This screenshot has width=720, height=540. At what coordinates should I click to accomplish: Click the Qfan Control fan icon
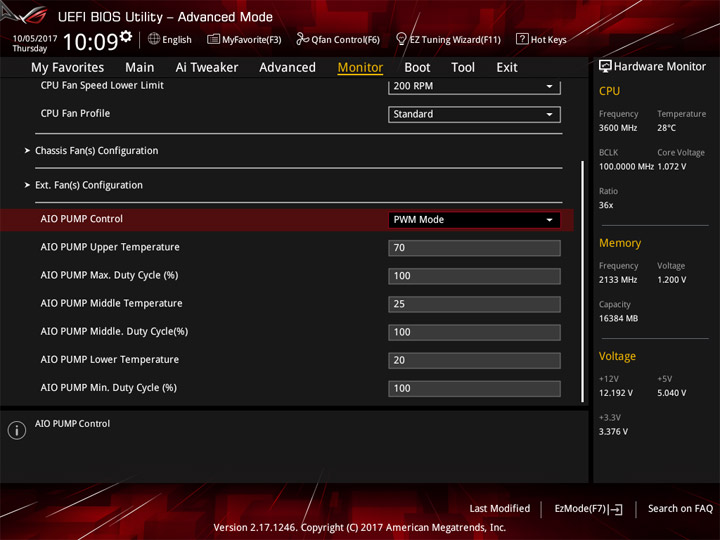pyautogui.click(x=302, y=39)
